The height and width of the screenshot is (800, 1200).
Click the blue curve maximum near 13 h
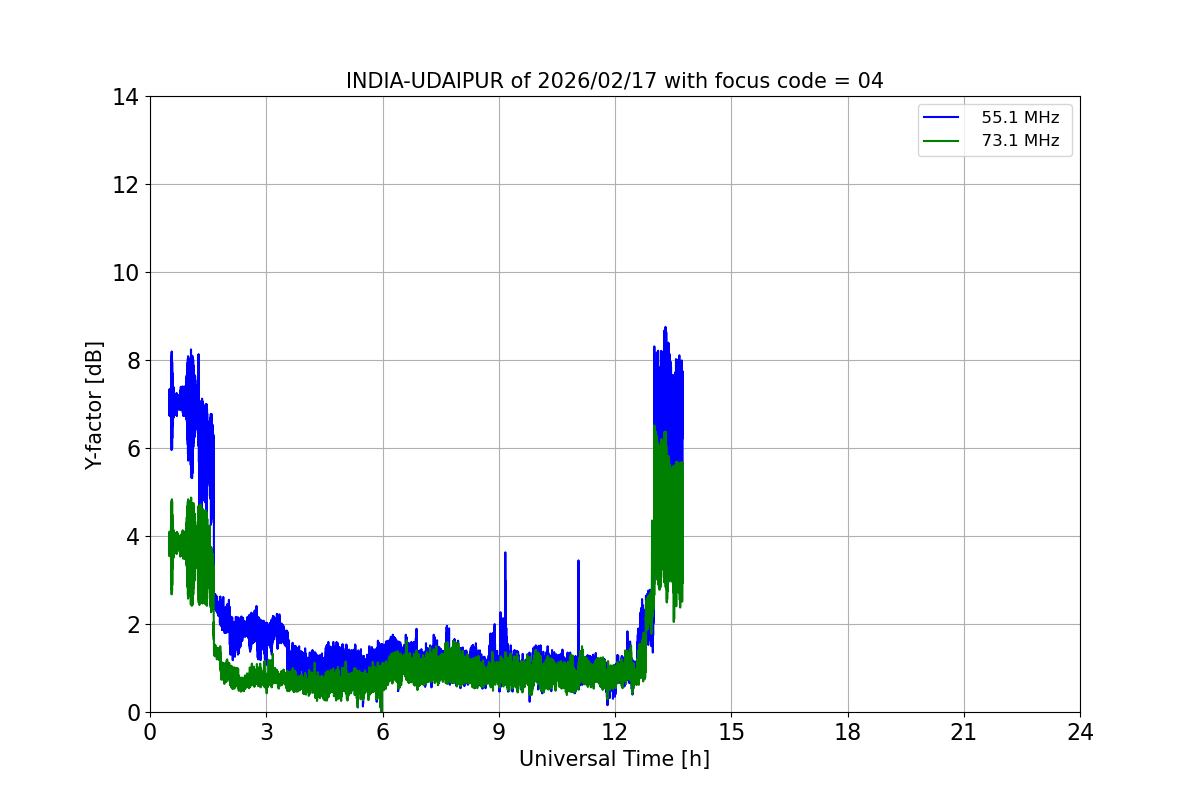coord(665,327)
